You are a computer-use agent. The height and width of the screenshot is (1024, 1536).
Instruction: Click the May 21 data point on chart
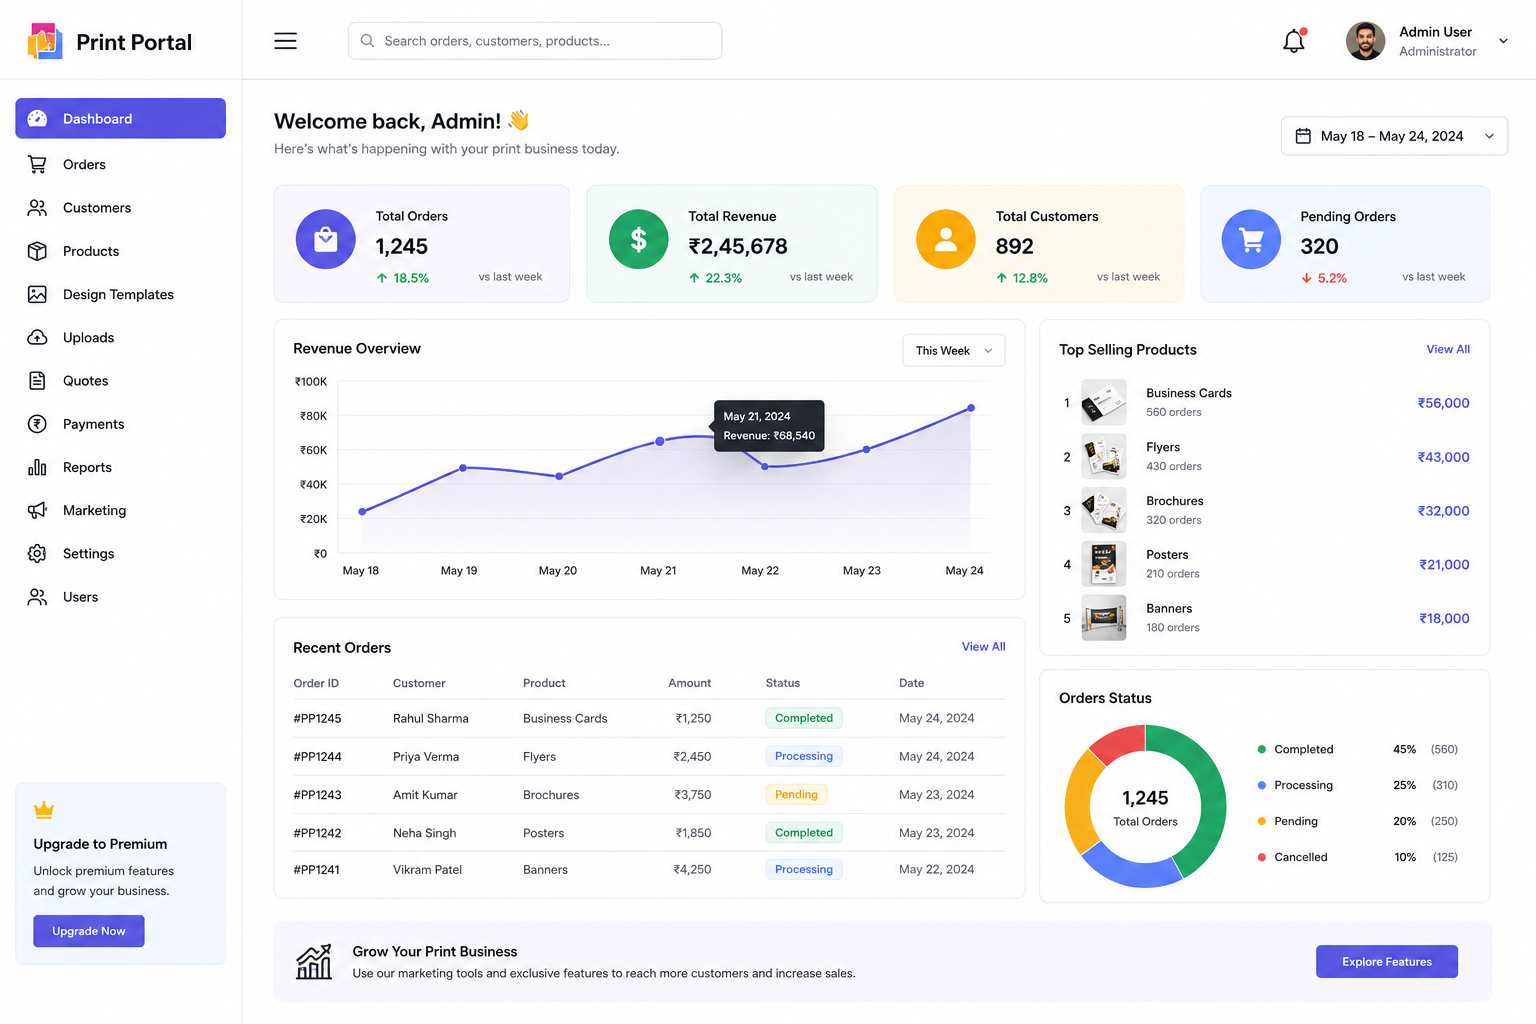[x=660, y=441]
